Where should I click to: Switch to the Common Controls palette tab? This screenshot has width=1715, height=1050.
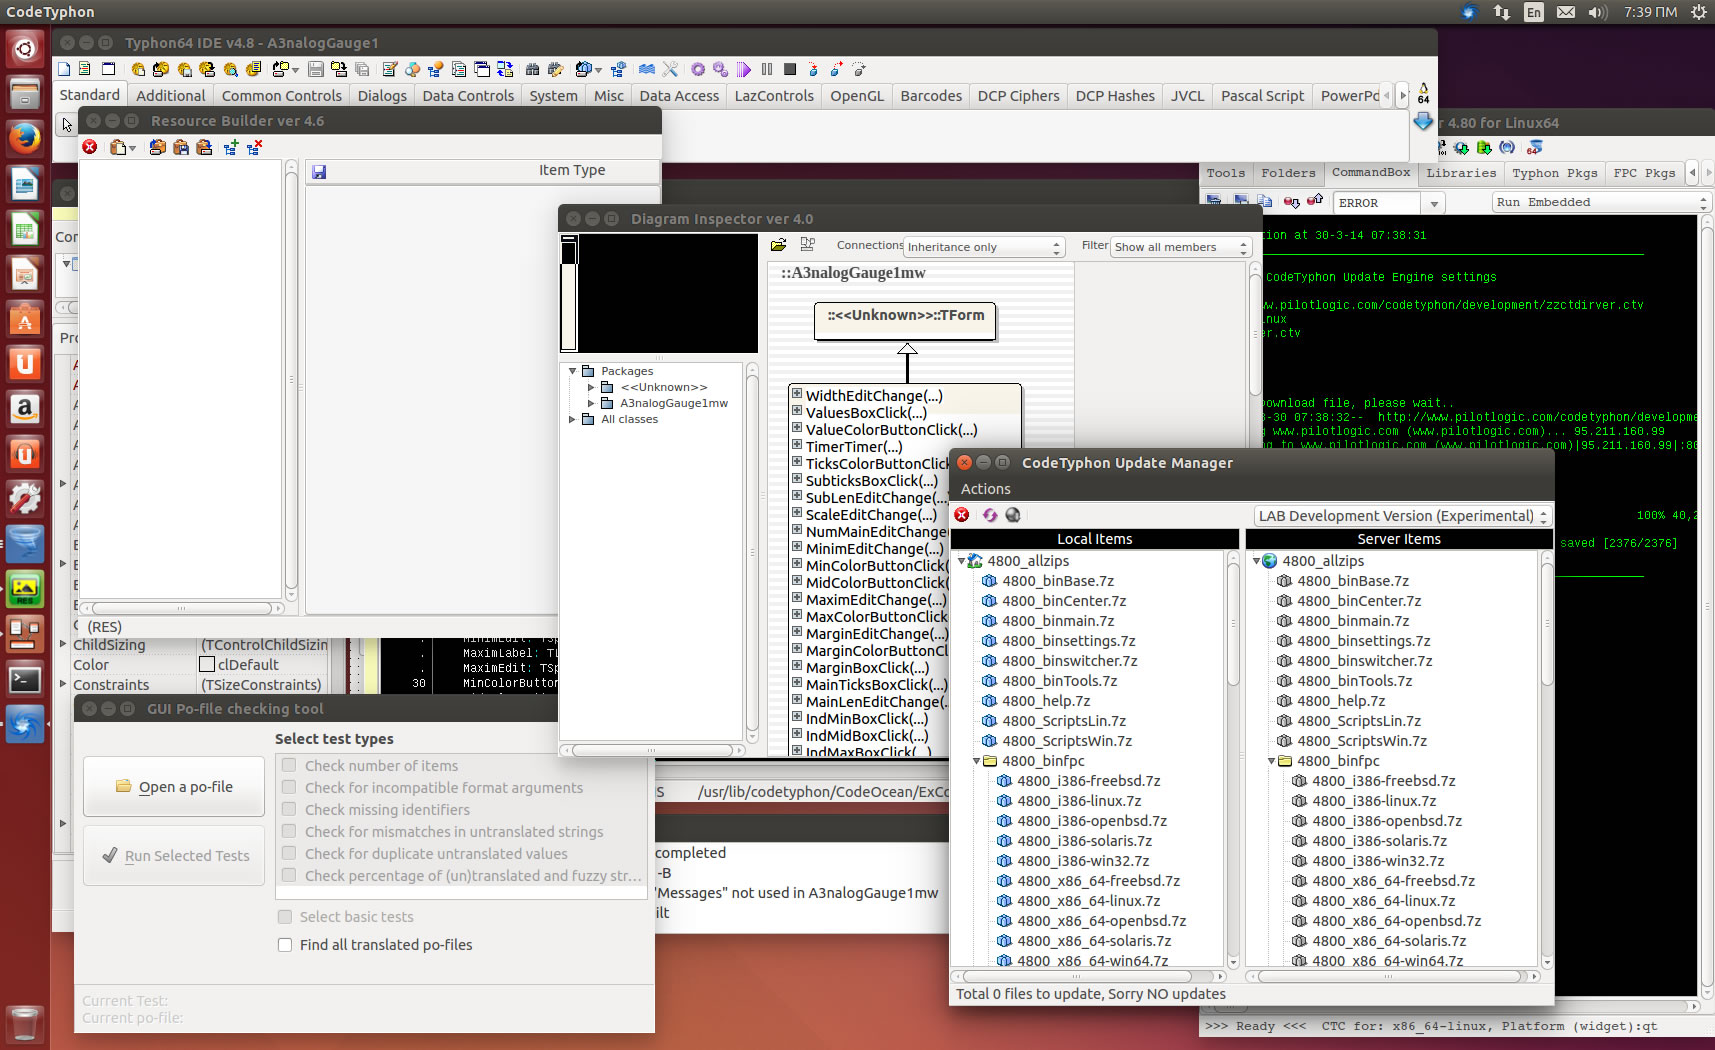point(281,95)
